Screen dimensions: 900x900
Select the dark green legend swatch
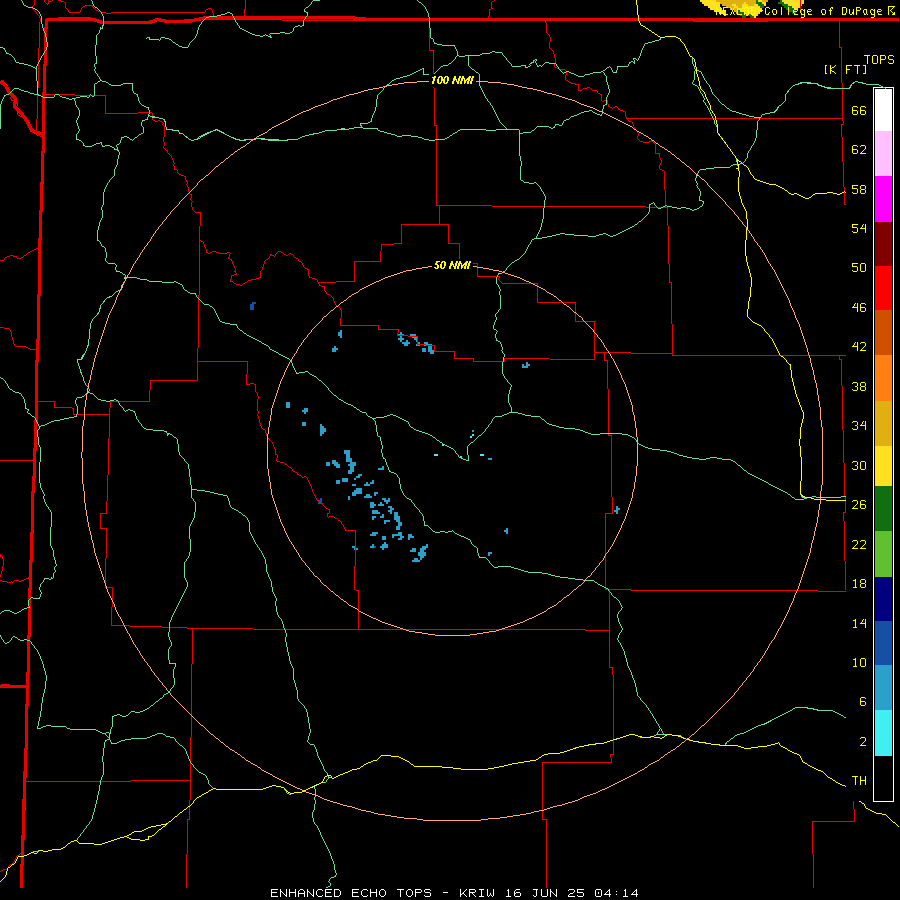883,509
